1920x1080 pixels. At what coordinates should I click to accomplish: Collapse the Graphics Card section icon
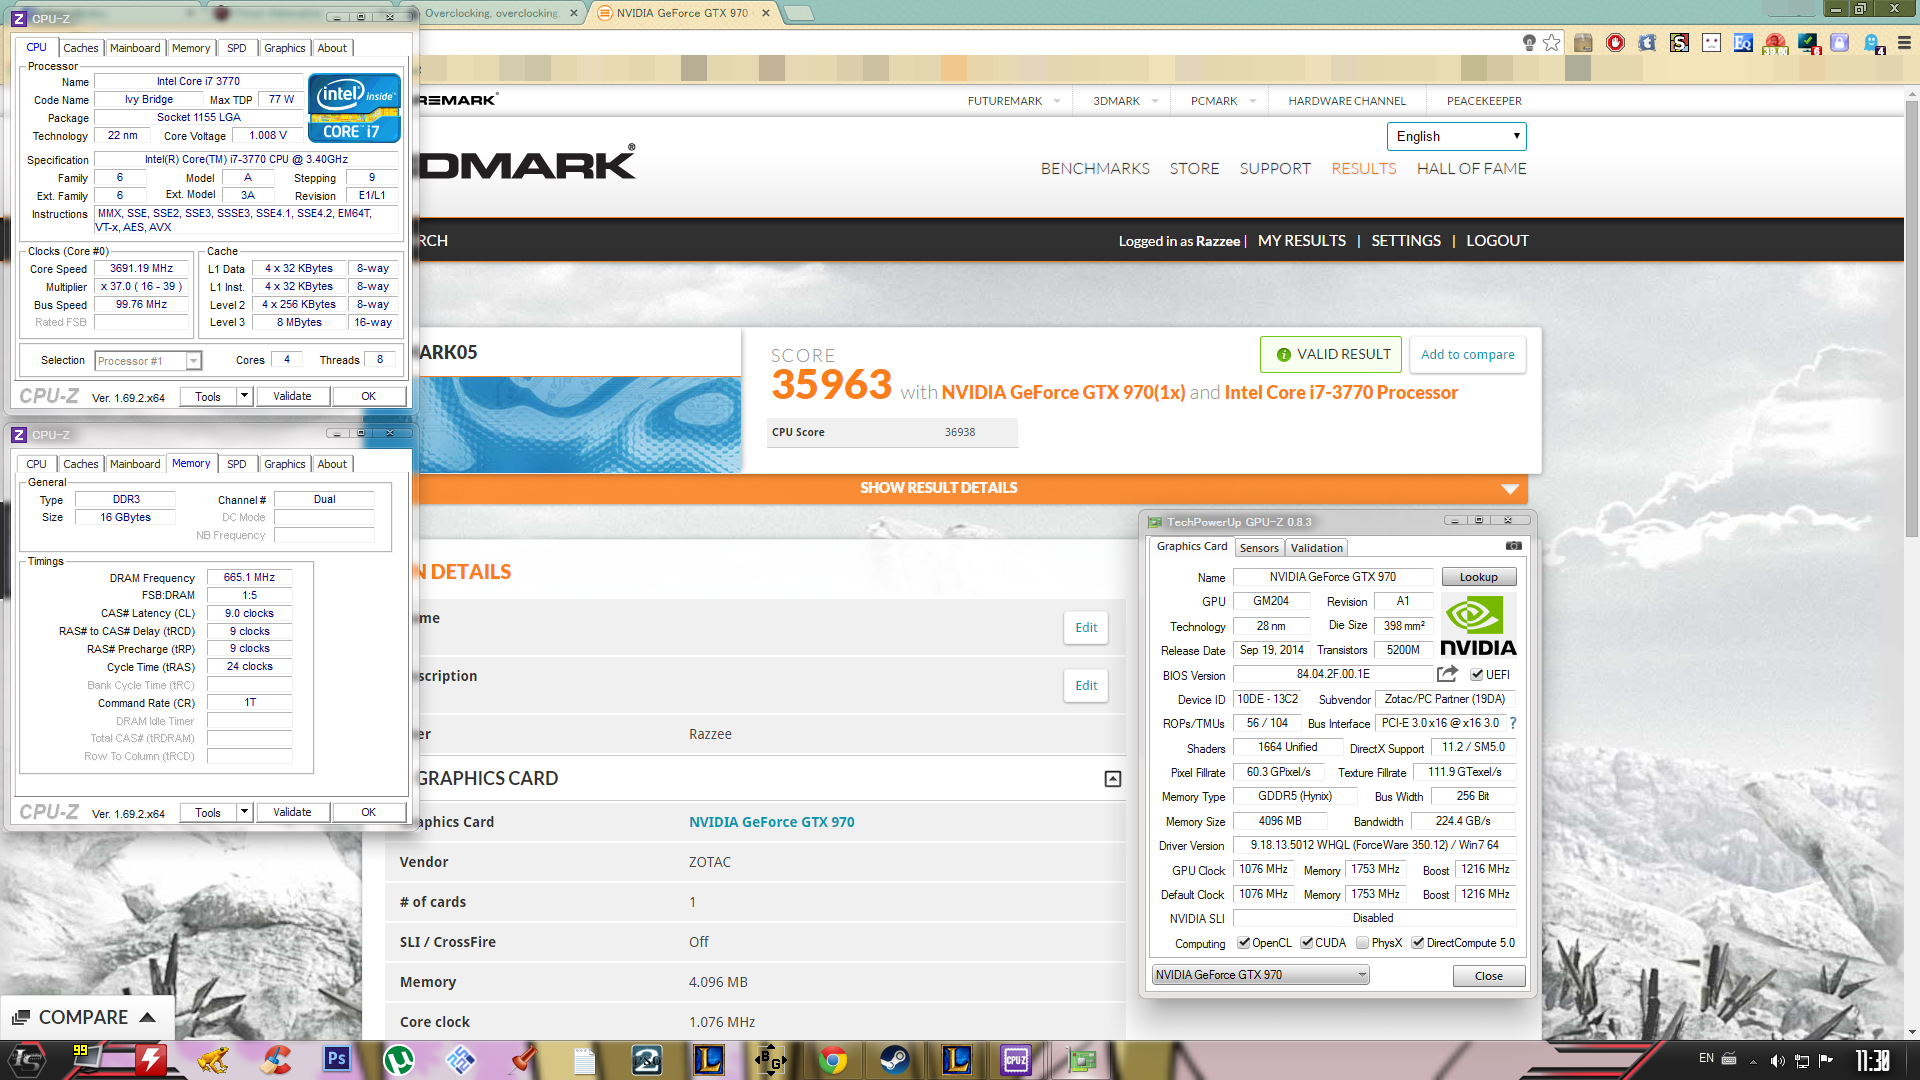(x=1113, y=779)
